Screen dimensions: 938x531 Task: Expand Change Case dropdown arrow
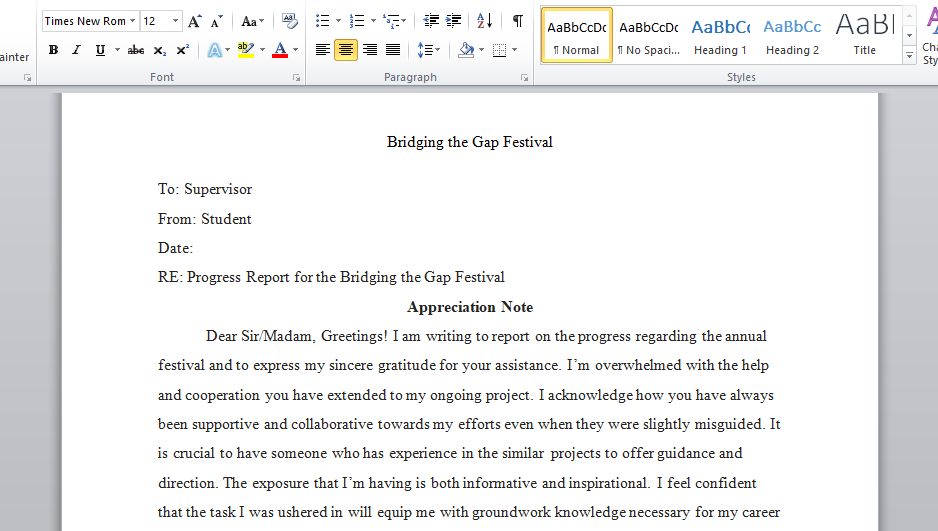click(261, 22)
